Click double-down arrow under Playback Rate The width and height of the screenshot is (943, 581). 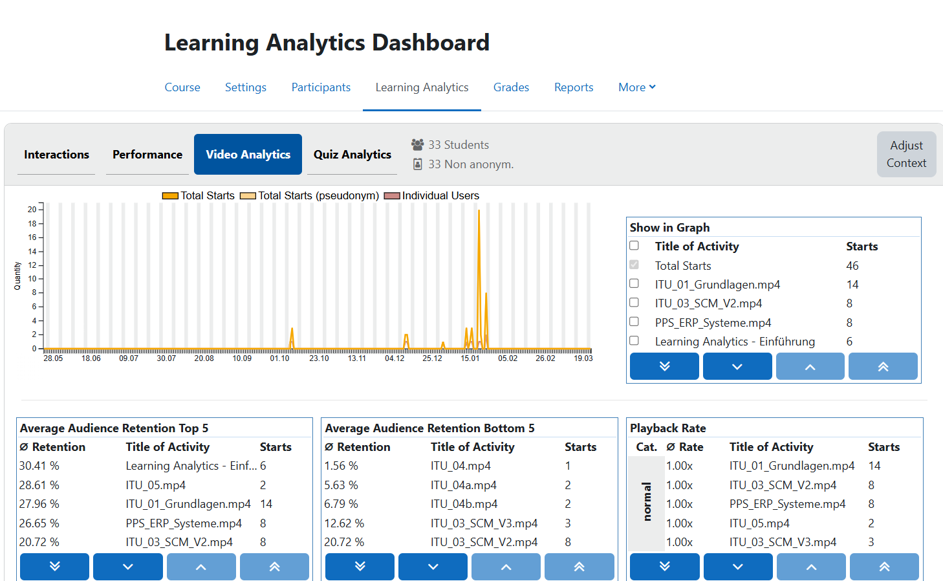click(665, 567)
